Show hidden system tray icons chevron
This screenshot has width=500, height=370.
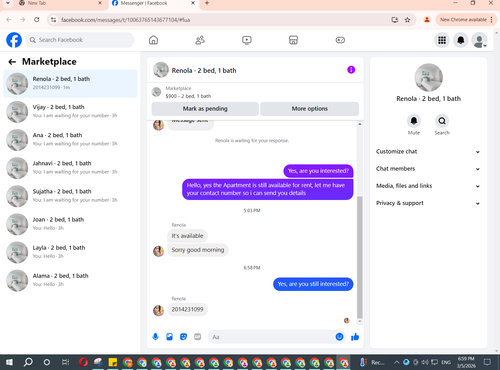pyautogui.click(x=396, y=362)
